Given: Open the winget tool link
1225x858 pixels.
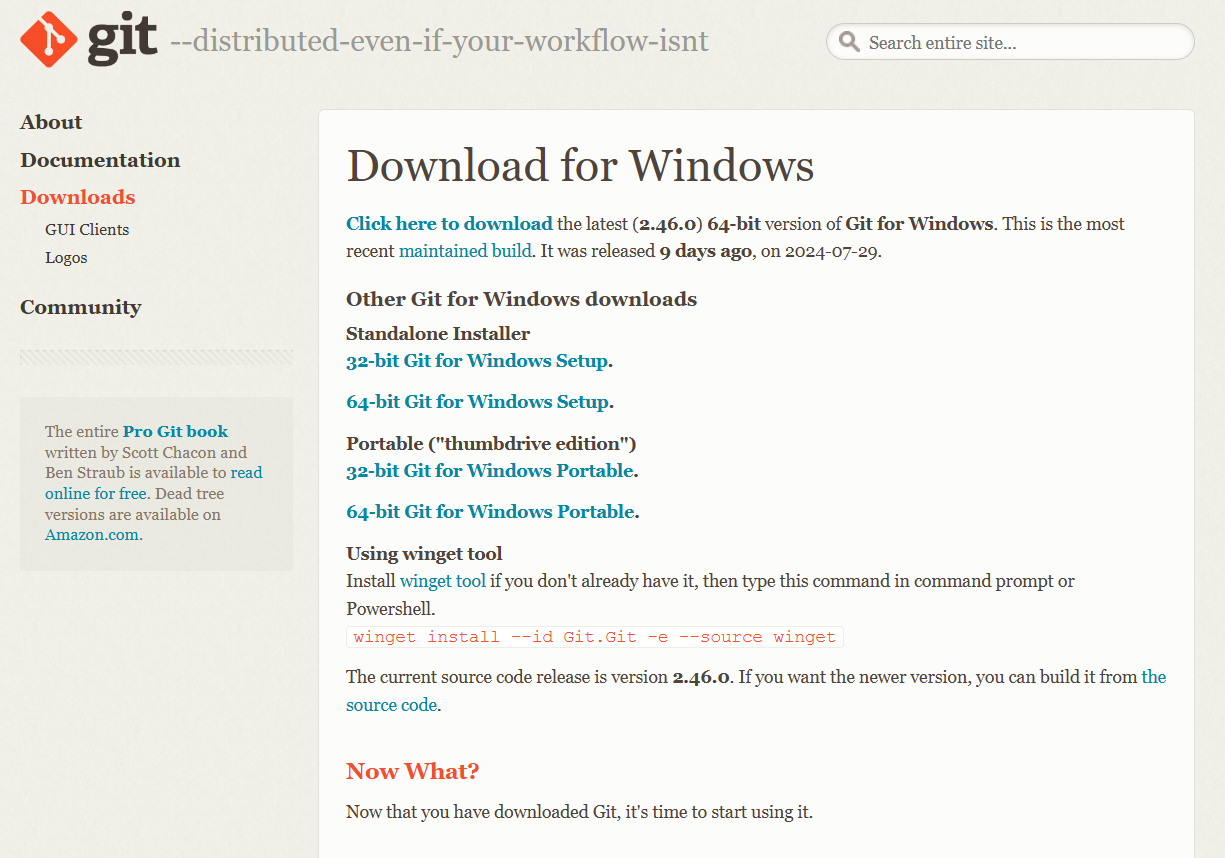Looking at the screenshot, I should [442, 581].
